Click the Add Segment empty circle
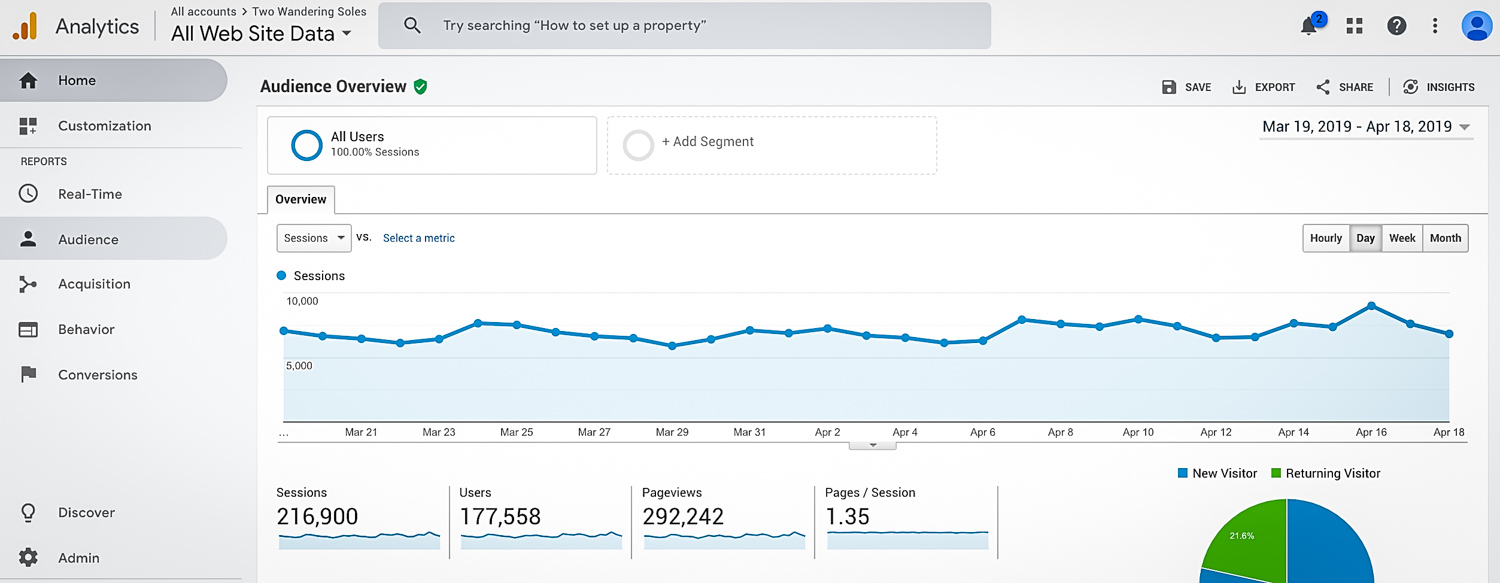The height and width of the screenshot is (583, 1500). pos(638,145)
